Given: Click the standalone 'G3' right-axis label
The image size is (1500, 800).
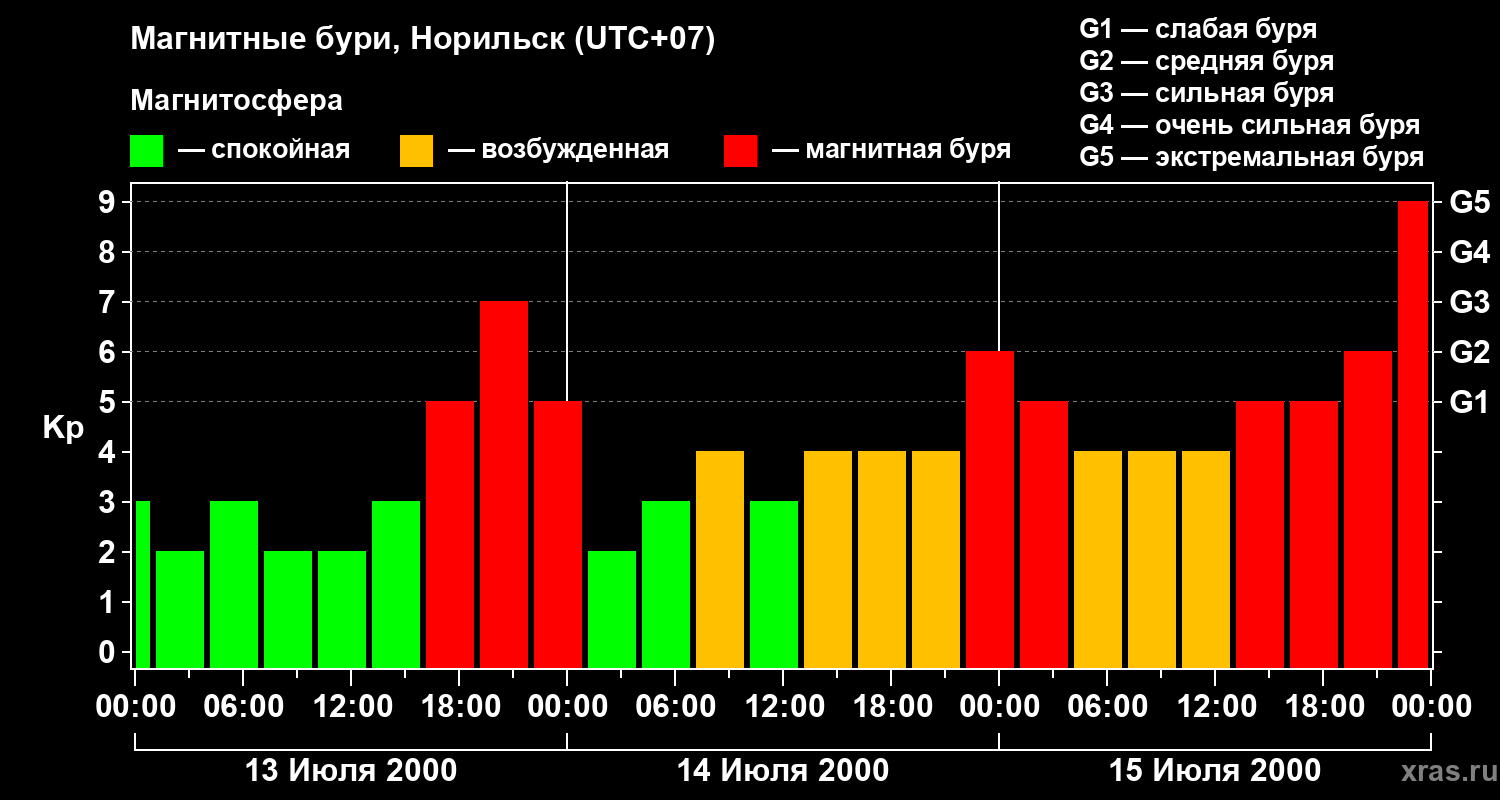Looking at the screenshot, I should tap(1469, 303).
